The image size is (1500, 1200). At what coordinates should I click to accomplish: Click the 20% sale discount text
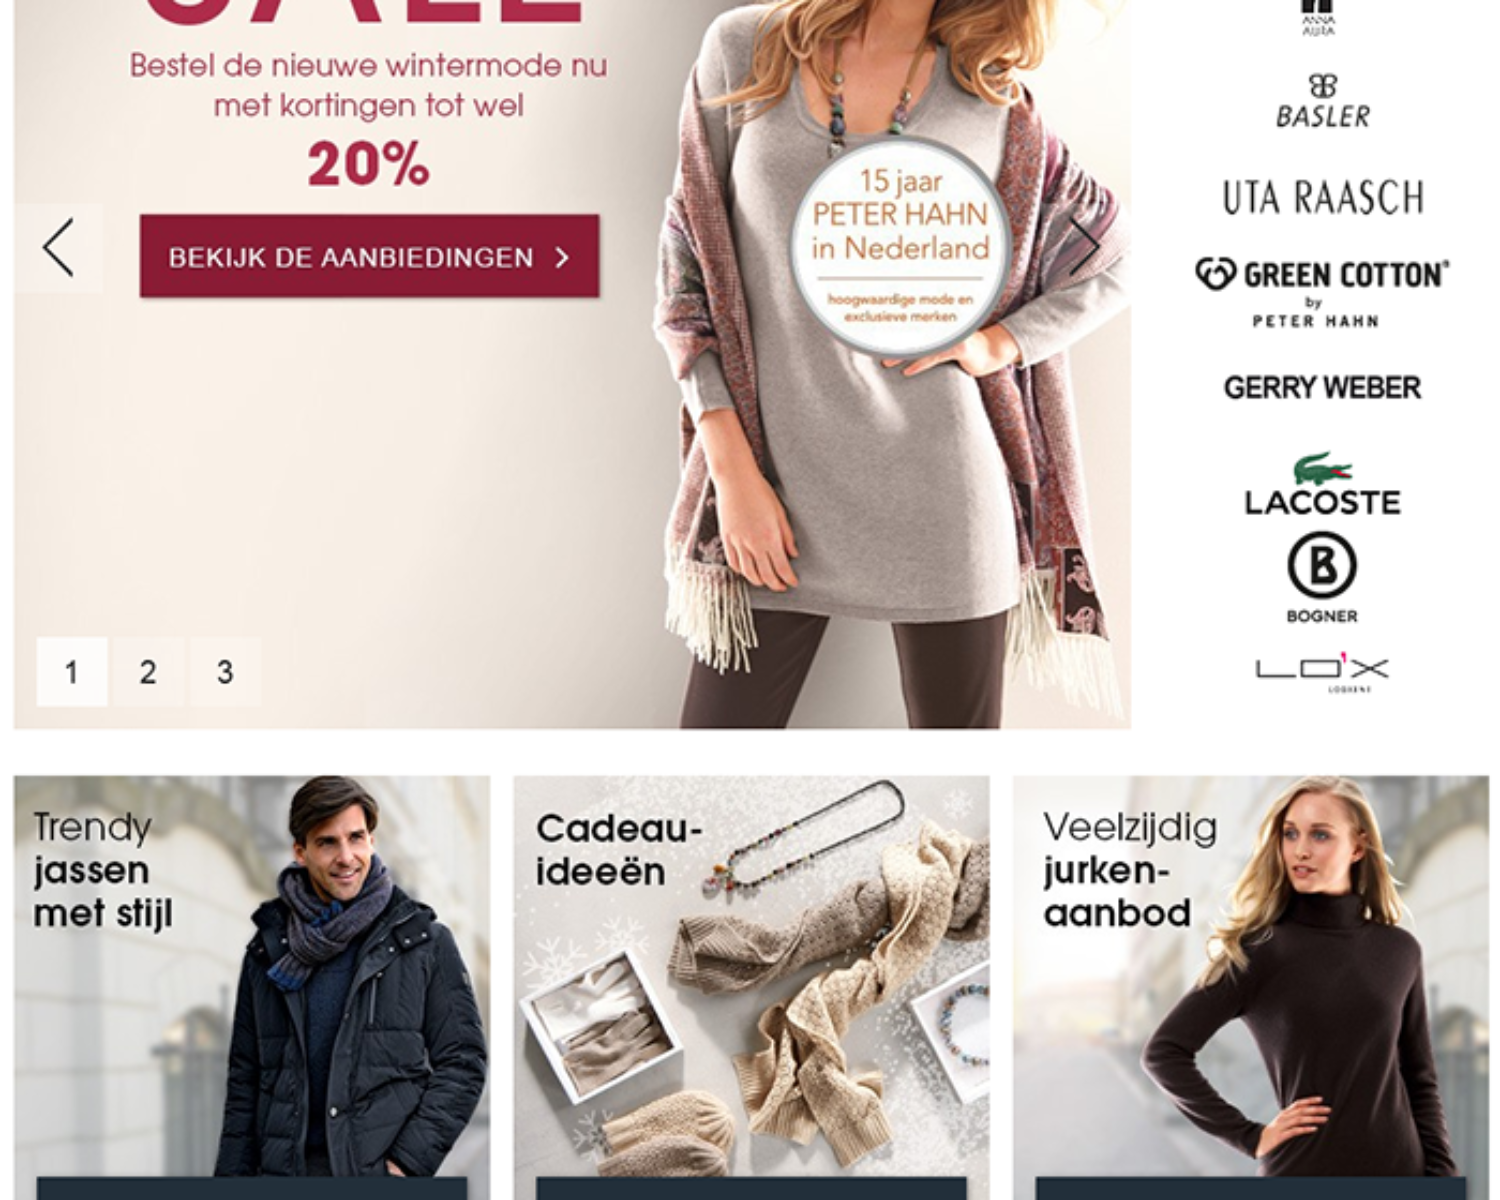(x=368, y=165)
